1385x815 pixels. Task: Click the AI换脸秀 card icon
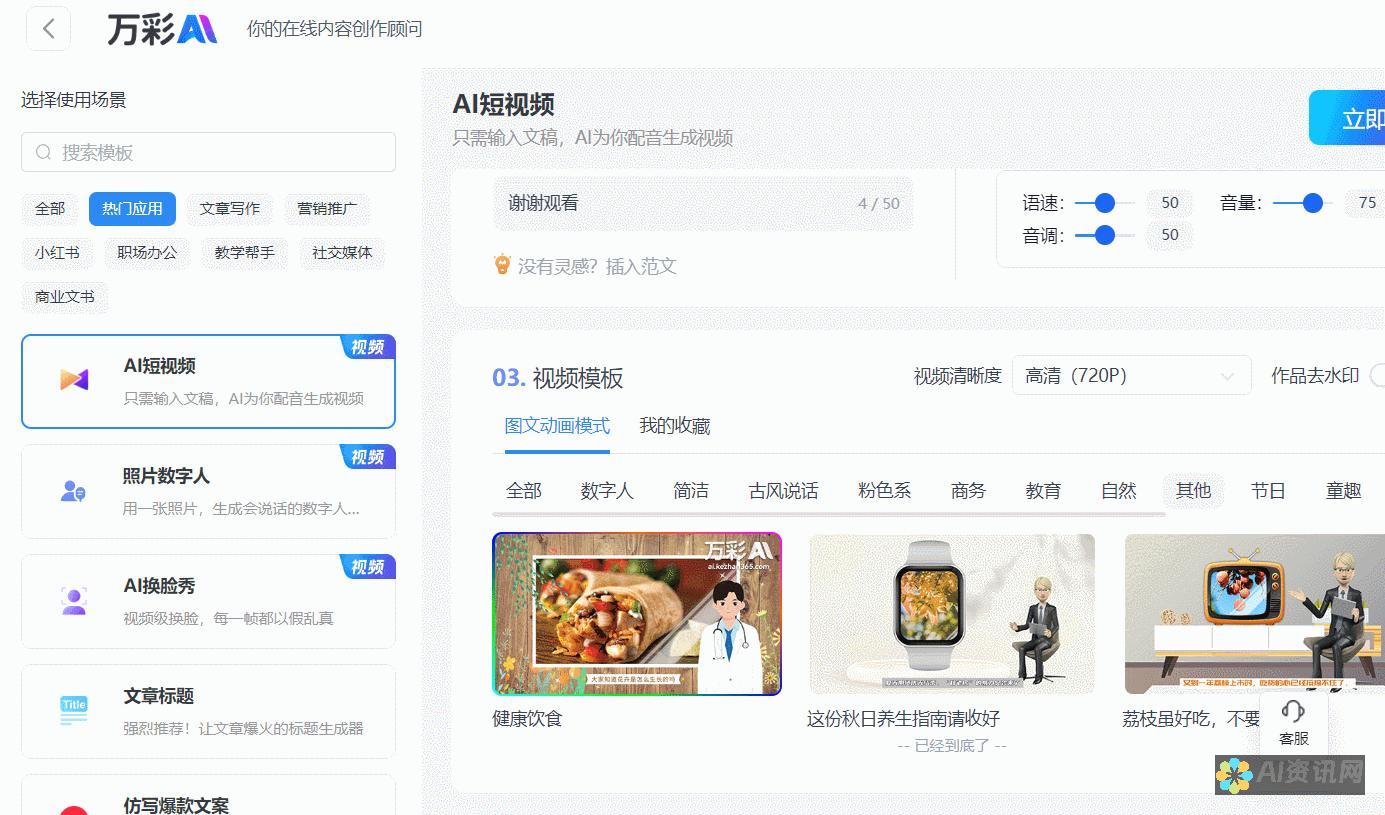[x=74, y=601]
